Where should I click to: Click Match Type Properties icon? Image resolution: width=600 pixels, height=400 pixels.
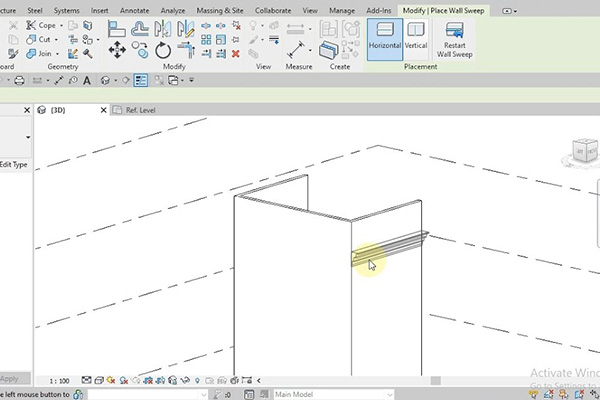pos(13,54)
